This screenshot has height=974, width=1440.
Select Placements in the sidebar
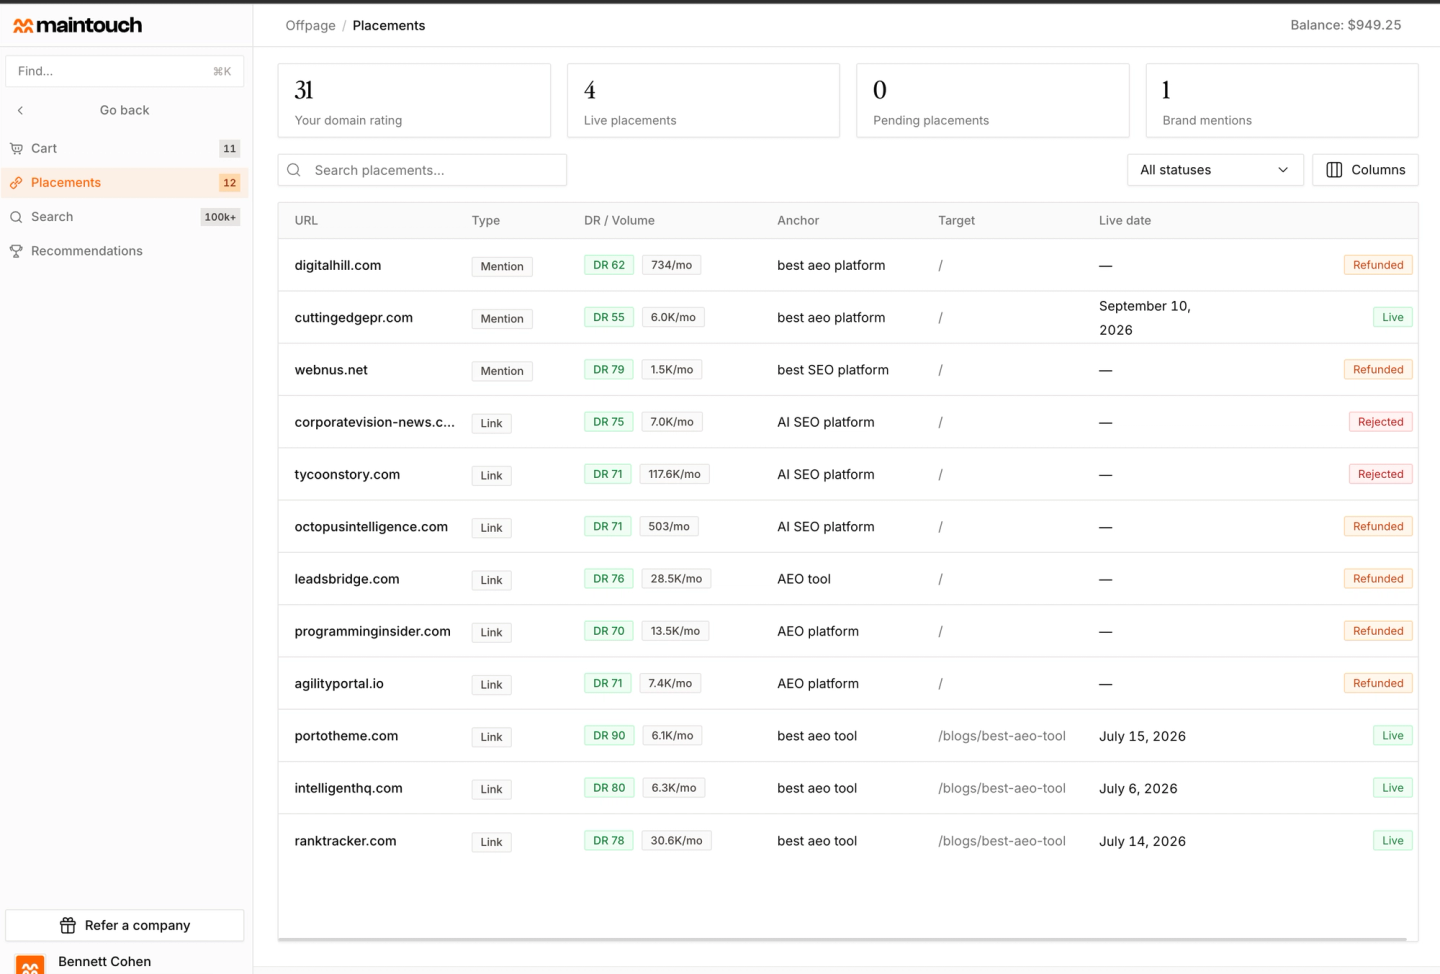pos(125,183)
